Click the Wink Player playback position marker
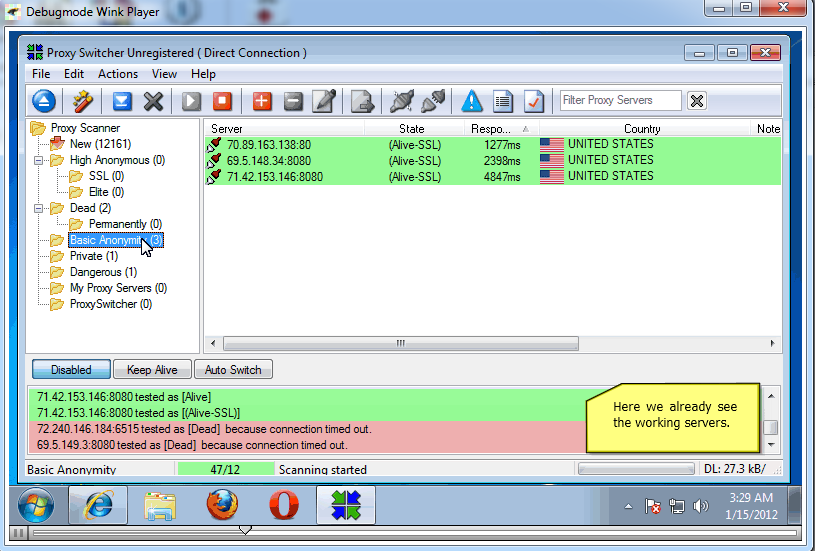 pos(245,530)
